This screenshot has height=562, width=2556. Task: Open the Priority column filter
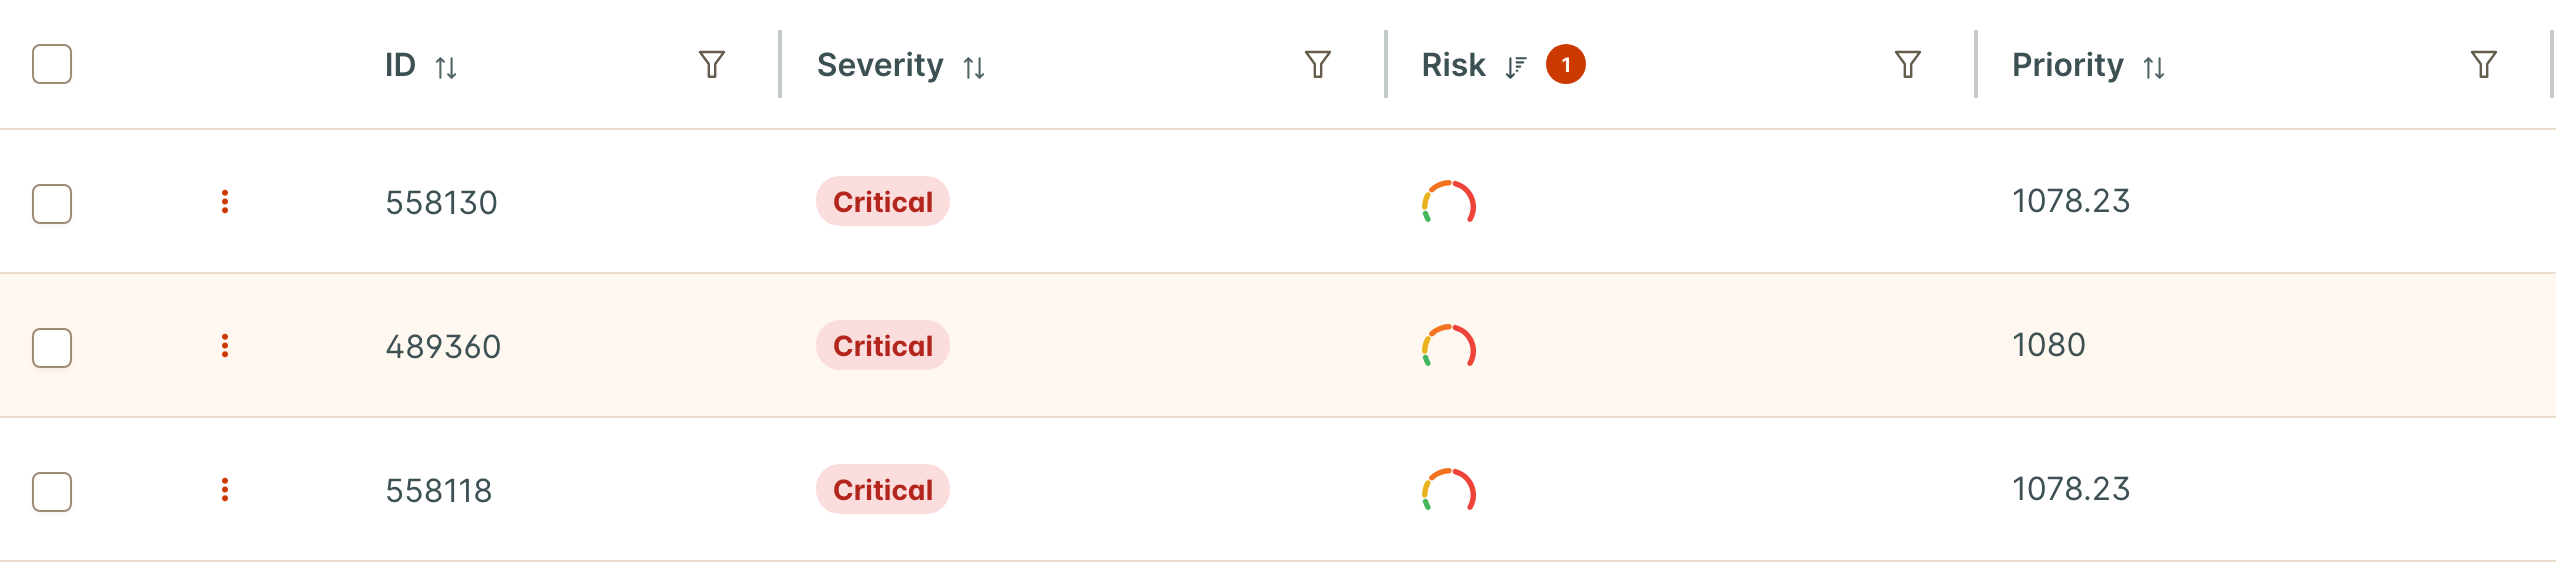[2483, 65]
